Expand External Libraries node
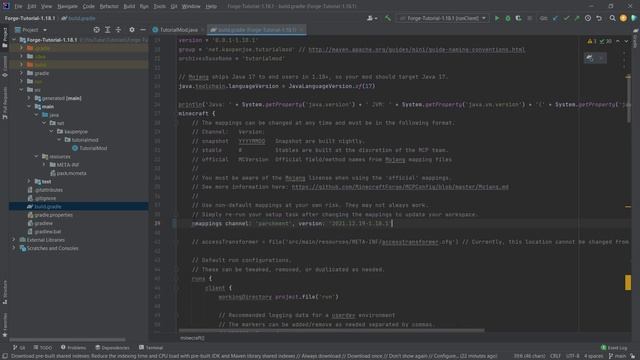 point(14,240)
